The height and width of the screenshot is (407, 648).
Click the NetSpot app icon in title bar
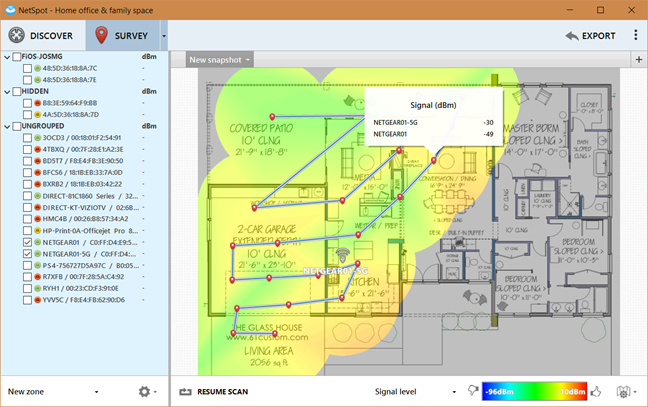point(10,10)
